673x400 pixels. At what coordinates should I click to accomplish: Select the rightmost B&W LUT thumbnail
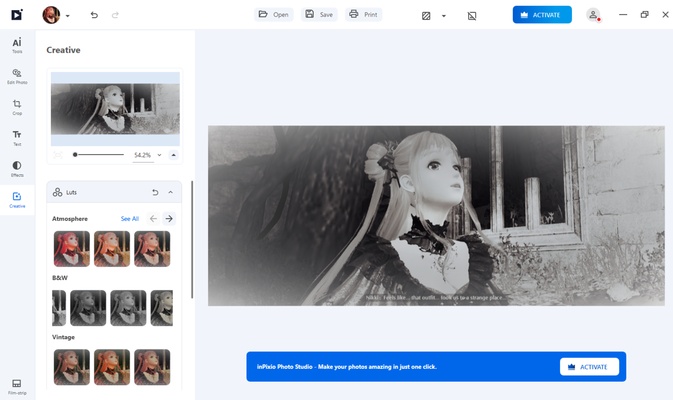point(162,308)
